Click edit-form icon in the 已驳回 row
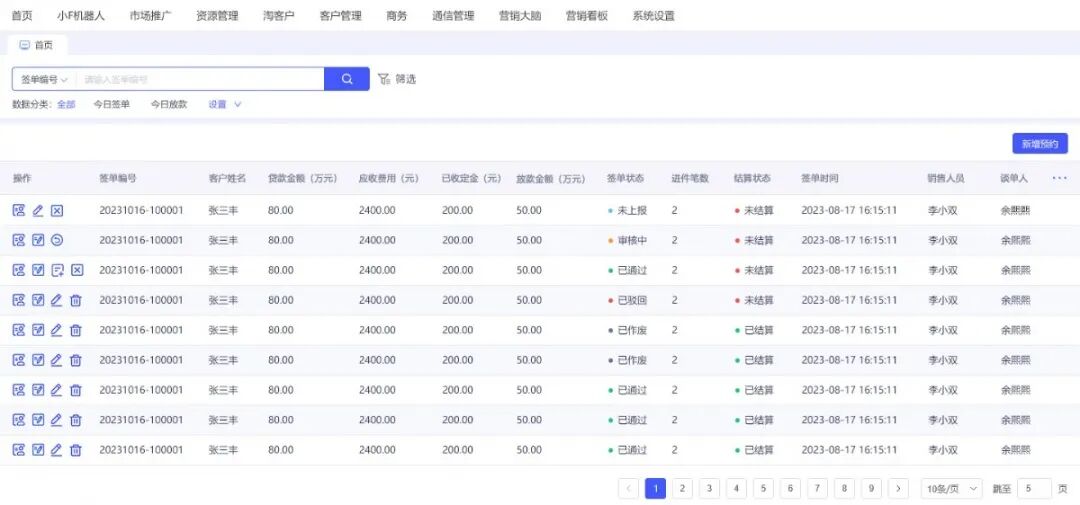 (38, 300)
